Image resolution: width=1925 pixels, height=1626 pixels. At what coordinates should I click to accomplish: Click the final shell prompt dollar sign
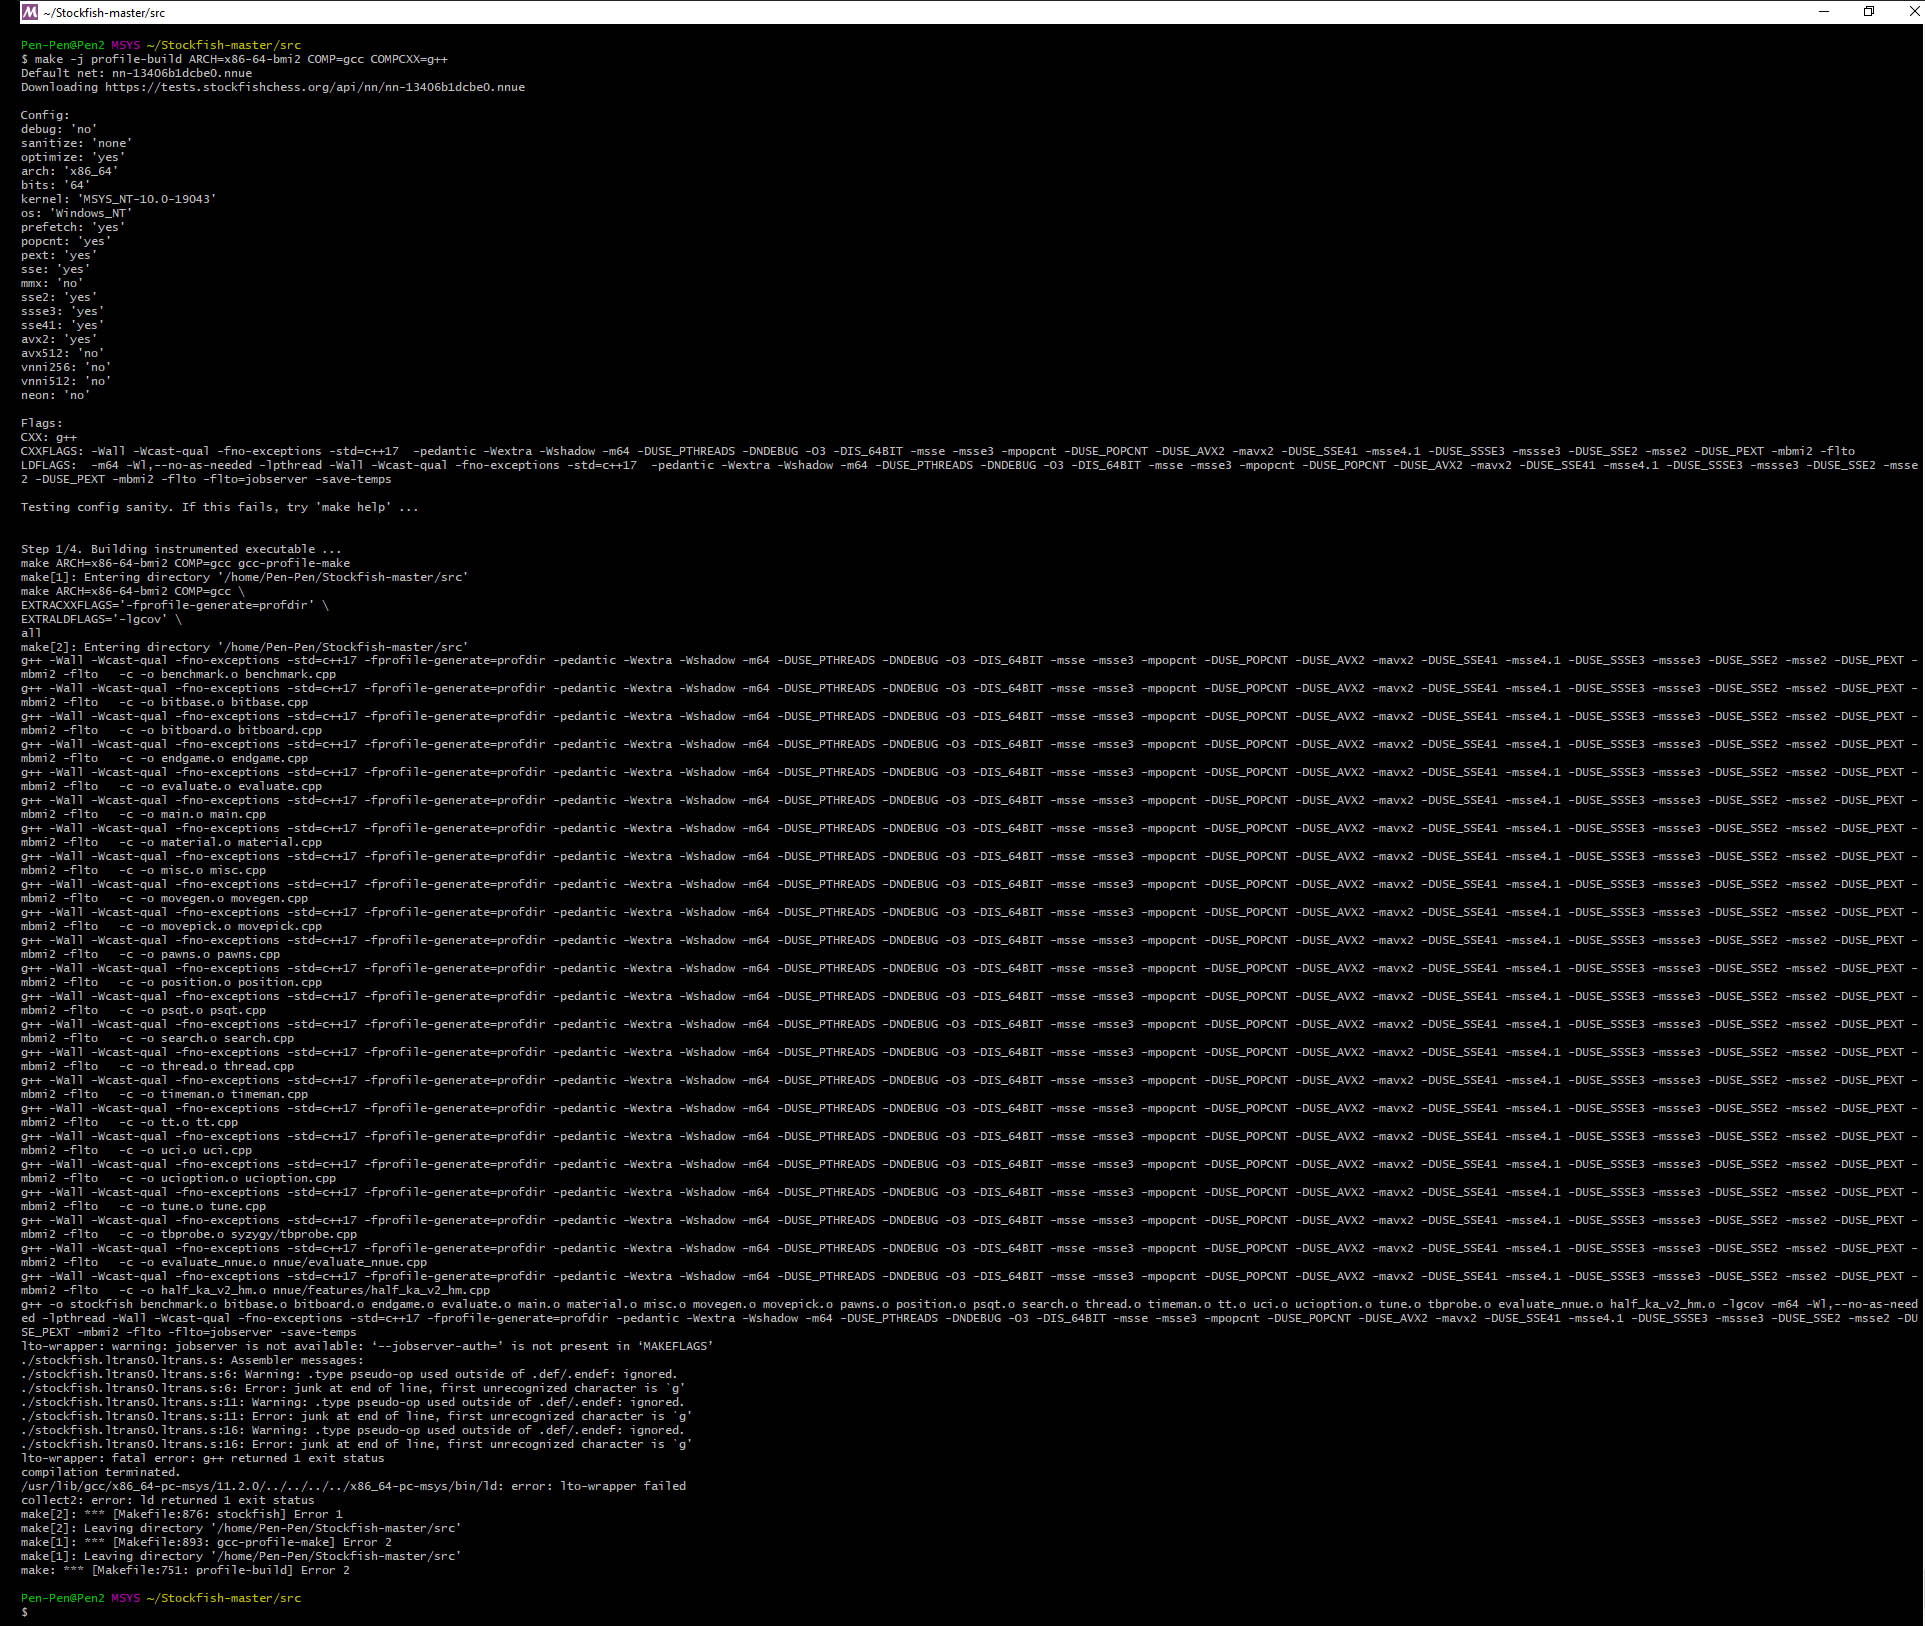tap(23, 1612)
